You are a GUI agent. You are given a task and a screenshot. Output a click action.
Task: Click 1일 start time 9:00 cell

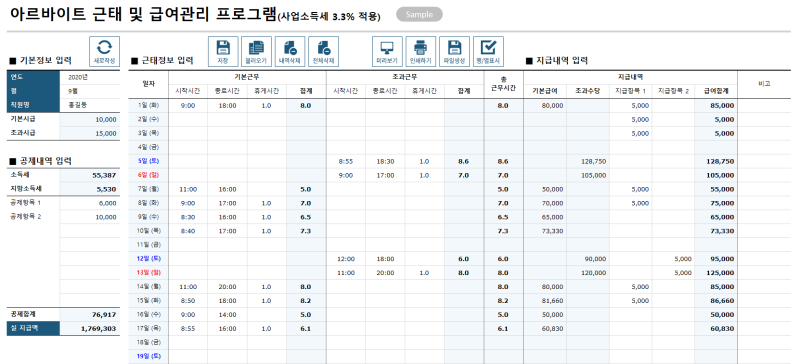(188, 106)
